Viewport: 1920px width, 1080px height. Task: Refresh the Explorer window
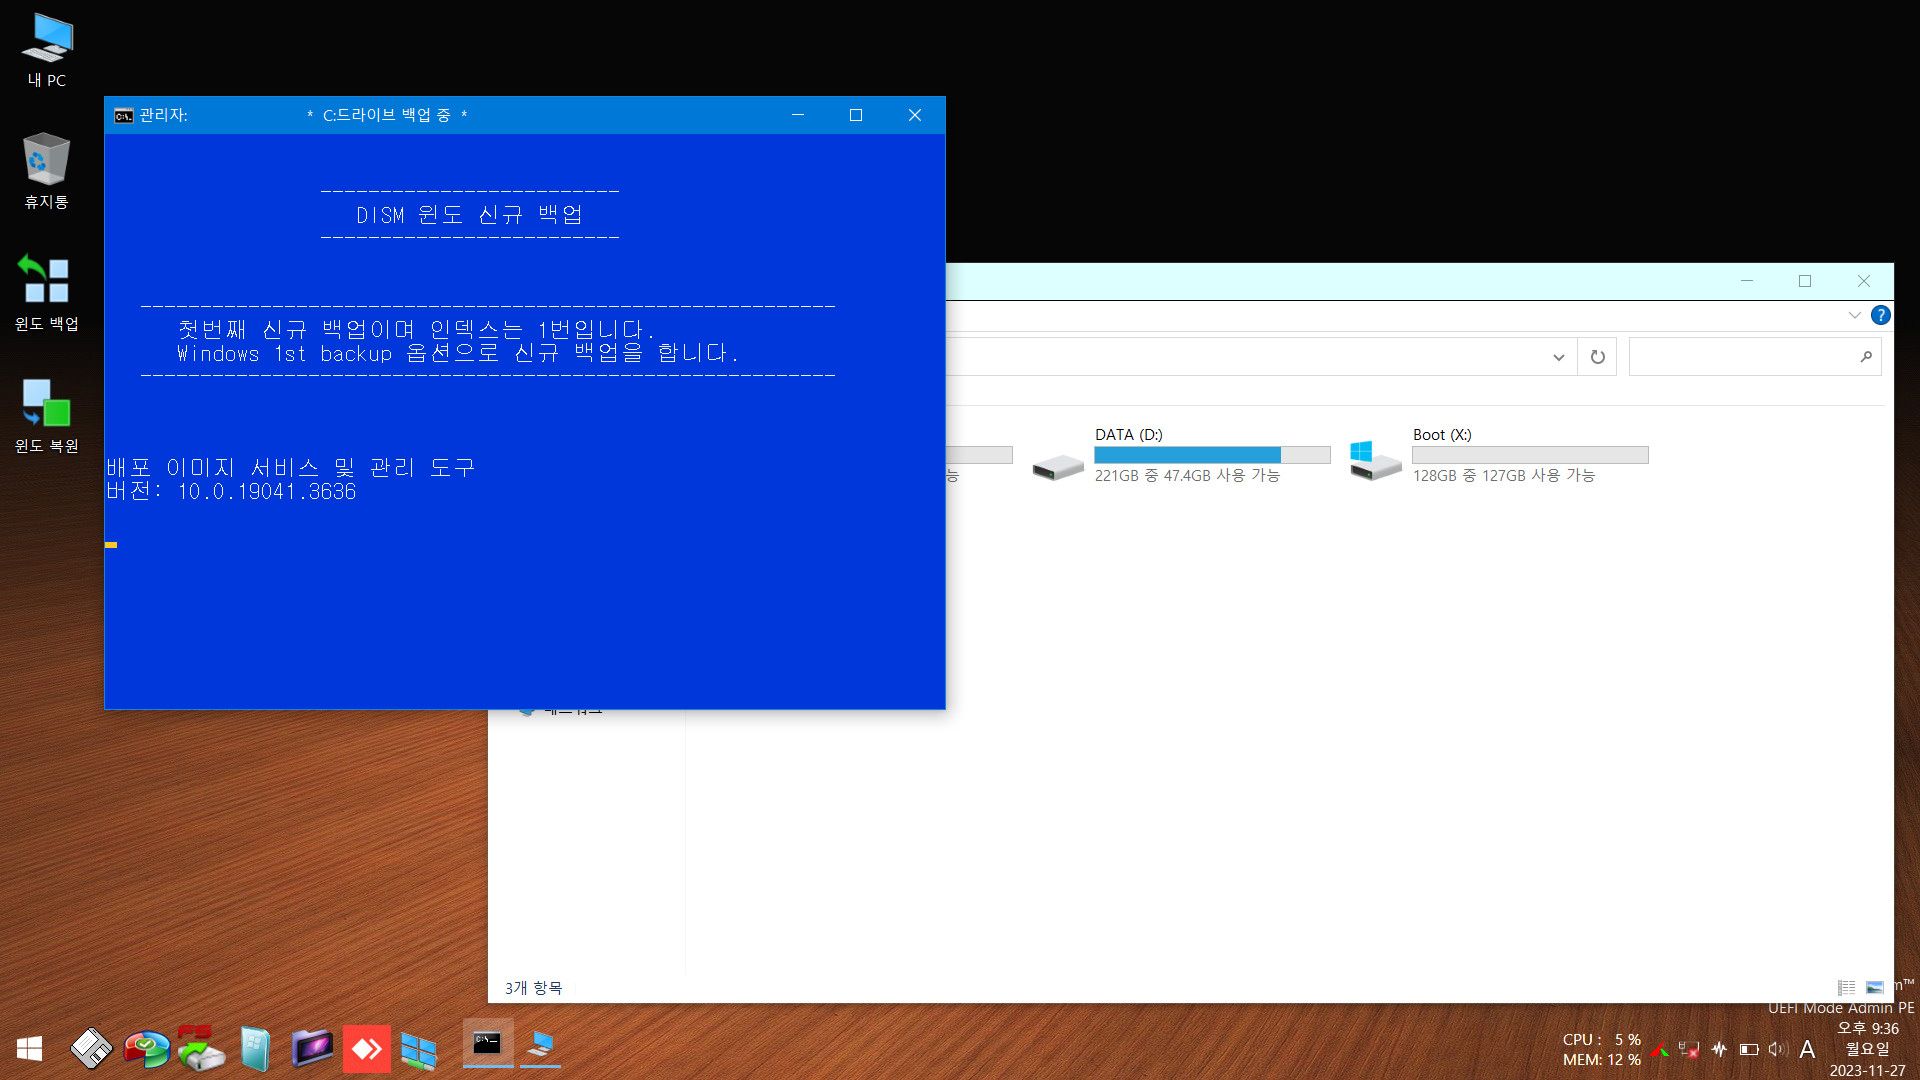click(1597, 357)
